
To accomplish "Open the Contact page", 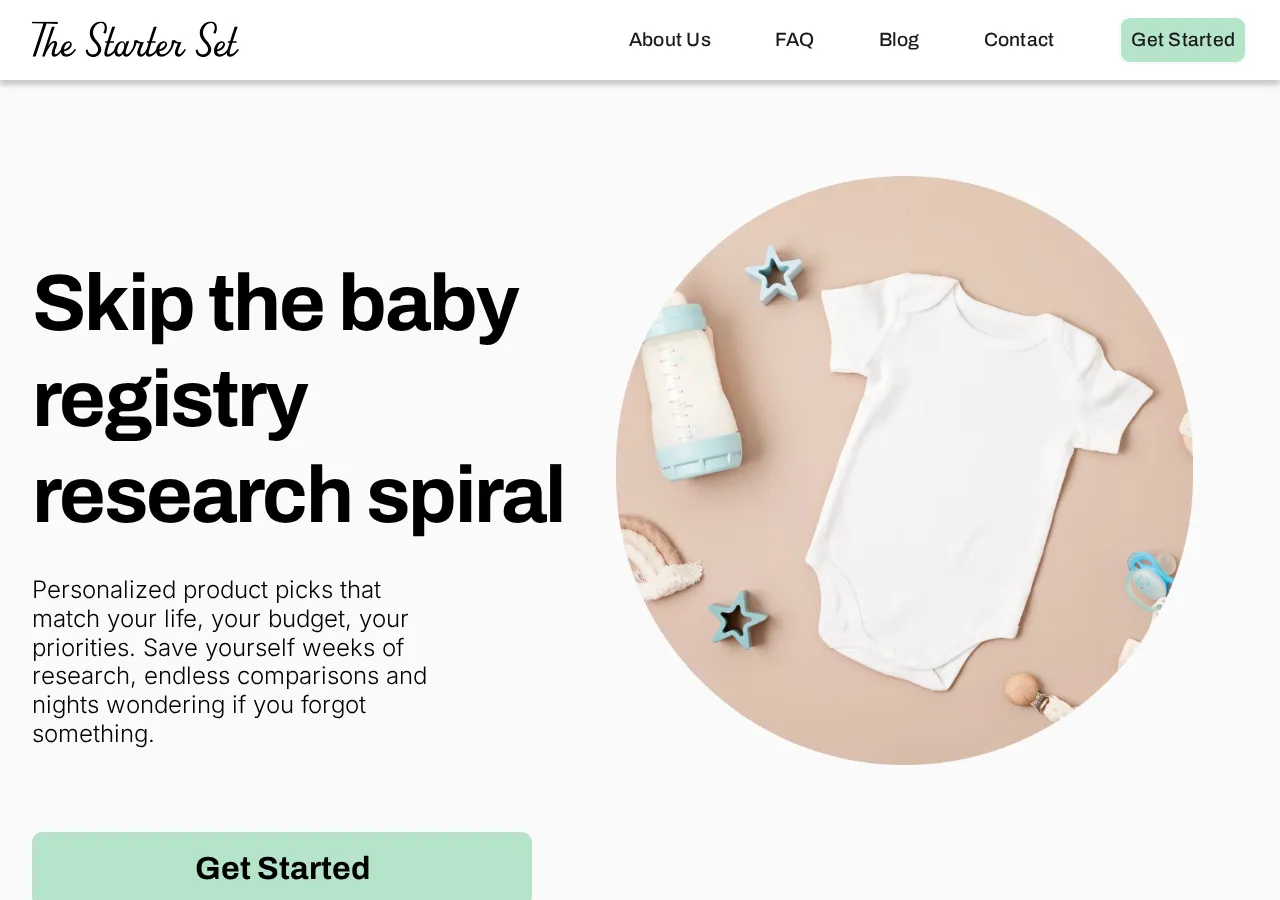I will pyautogui.click(x=1019, y=40).
